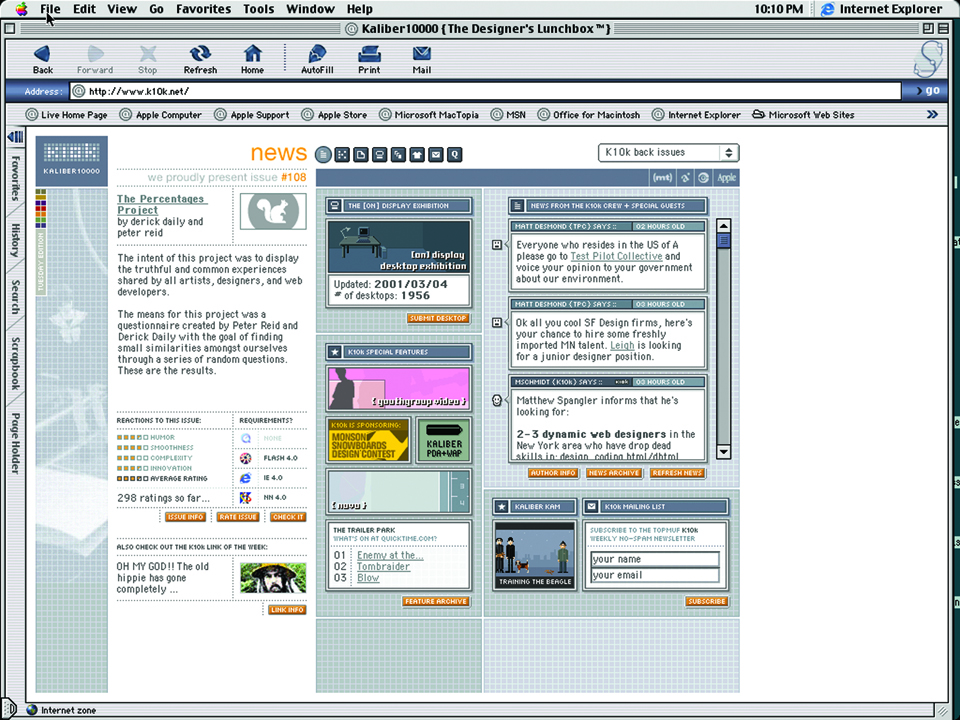Open the K10k back issues dropdown

click(x=668, y=152)
